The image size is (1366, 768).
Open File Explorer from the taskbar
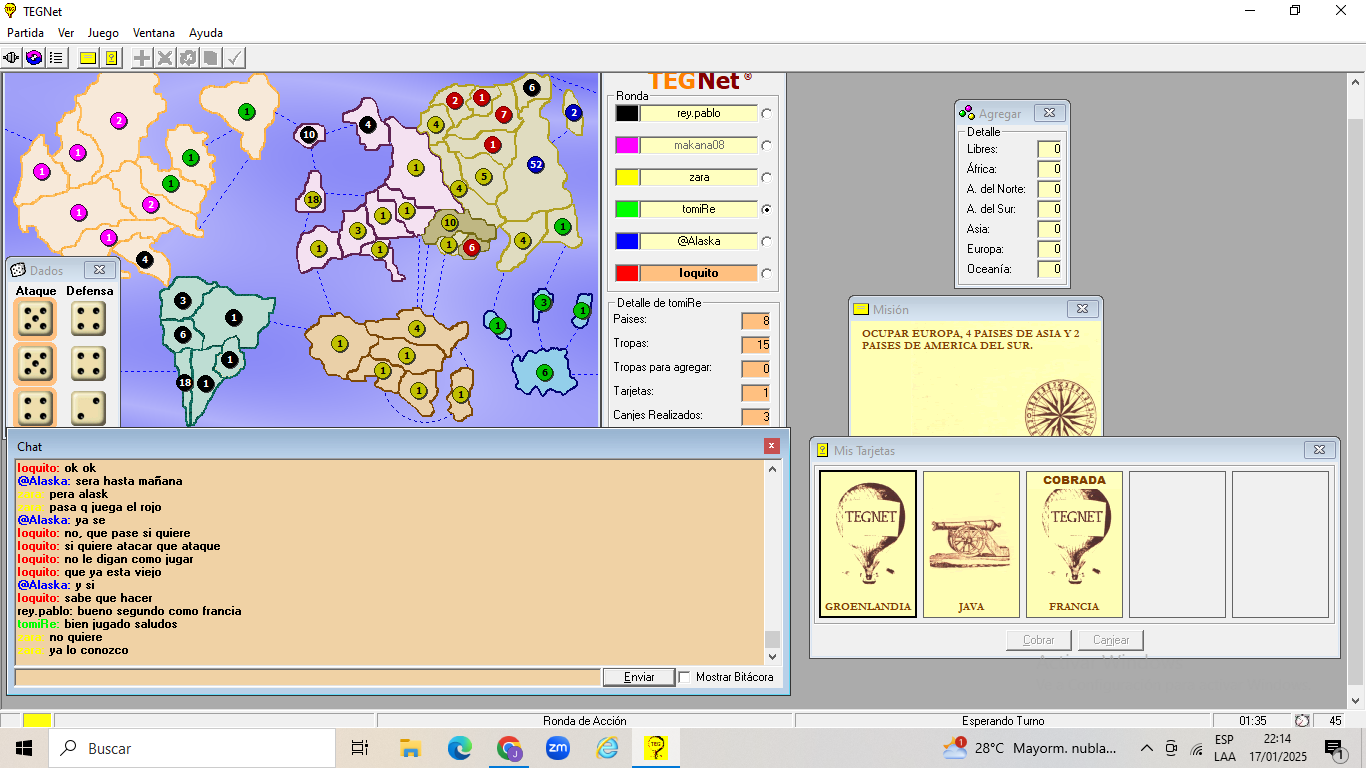pyautogui.click(x=410, y=747)
